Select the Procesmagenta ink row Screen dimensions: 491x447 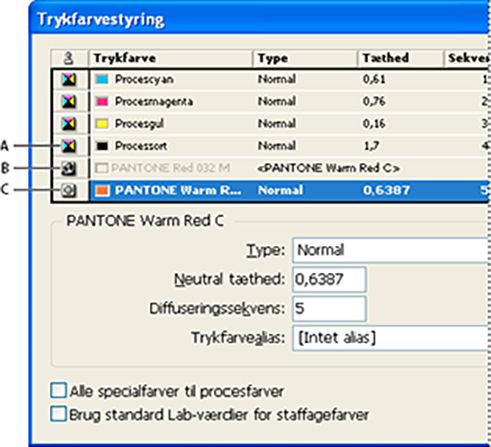coord(270,102)
